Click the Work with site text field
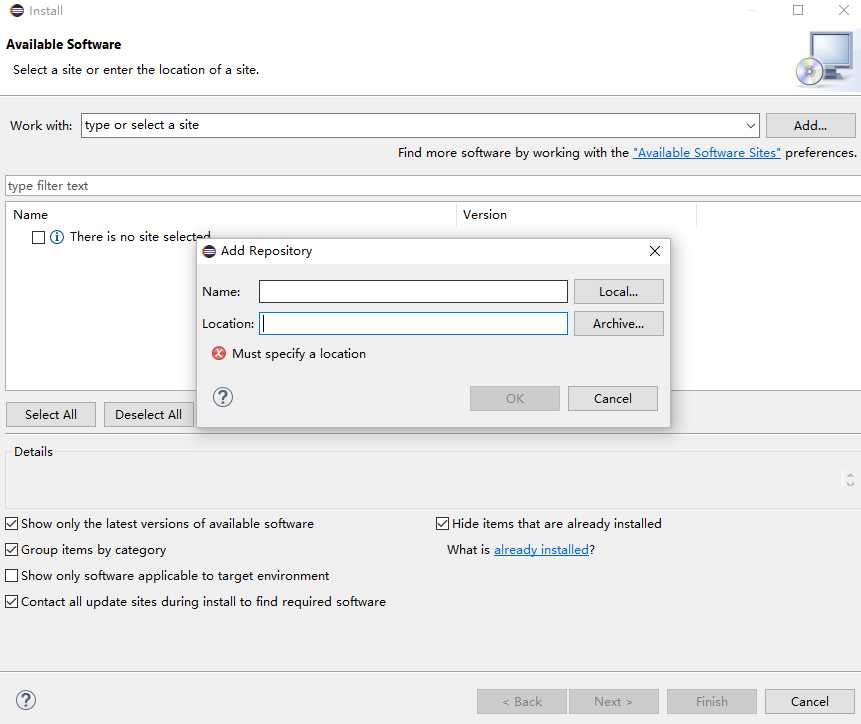The height and width of the screenshot is (724, 861). (412, 126)
